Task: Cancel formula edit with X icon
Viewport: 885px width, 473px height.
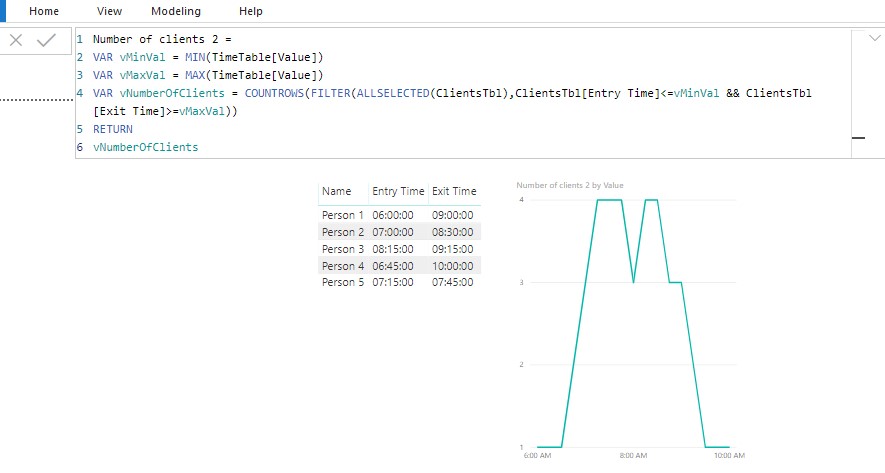Action: (16, 40)
